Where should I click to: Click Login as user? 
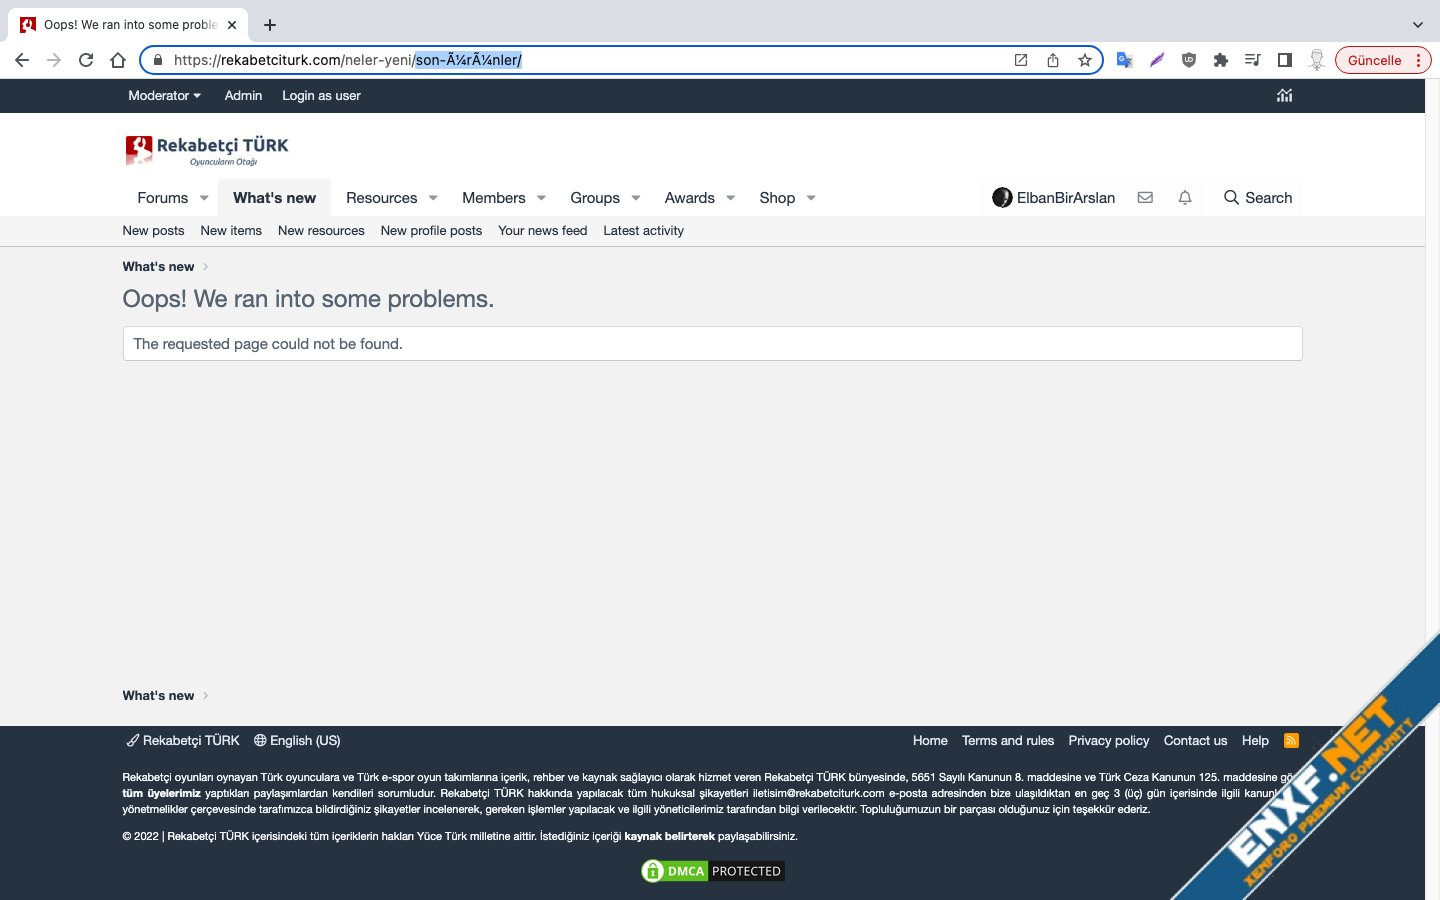[321, 96]
